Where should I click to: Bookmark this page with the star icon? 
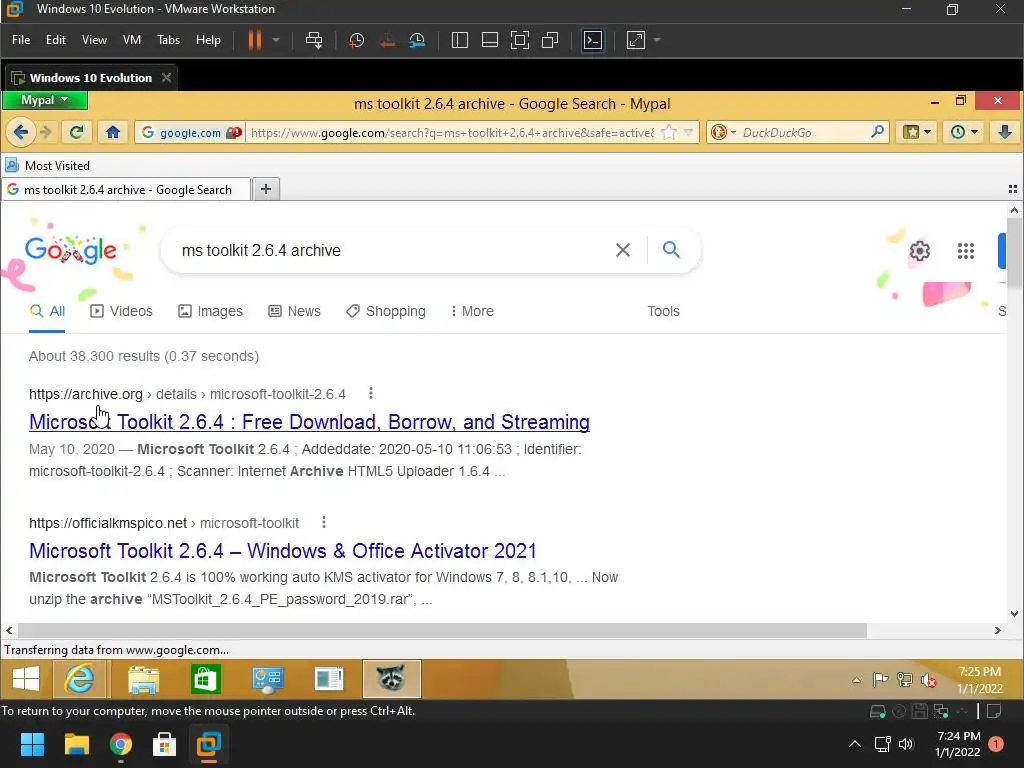669,133
